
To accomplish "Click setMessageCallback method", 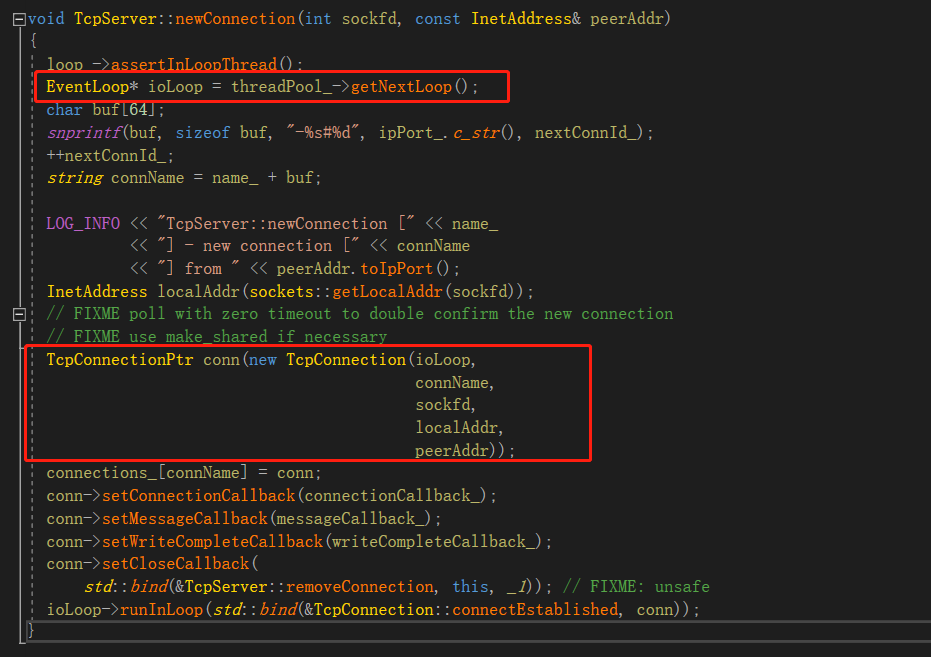I will pos(185,519).
